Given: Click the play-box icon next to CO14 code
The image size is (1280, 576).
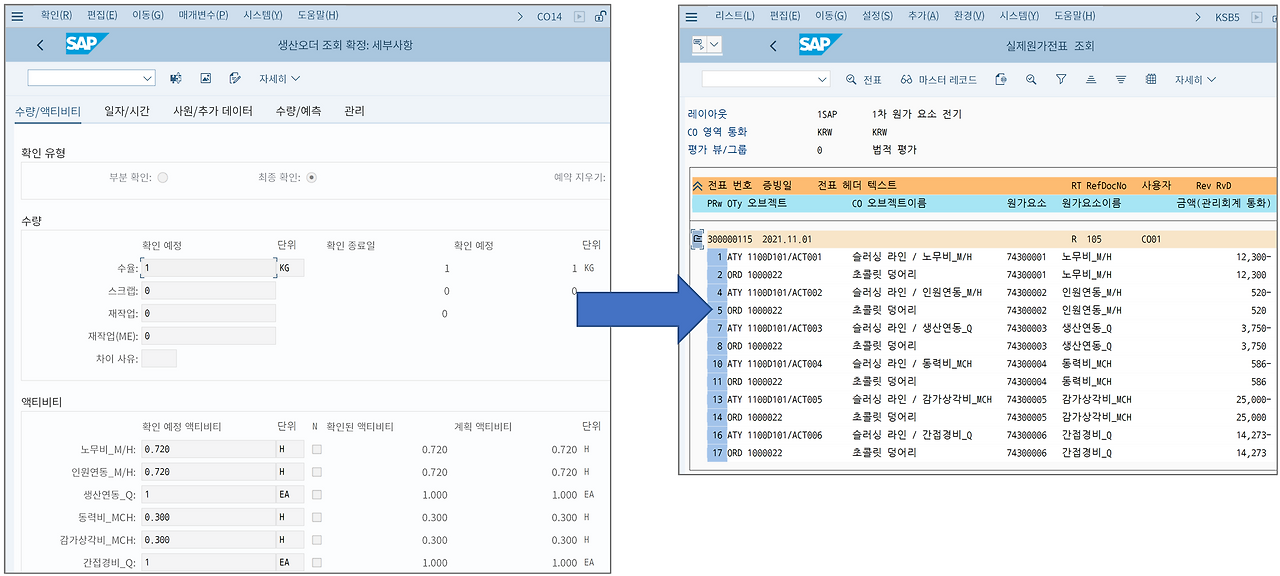Looking at the screenshot, I should [x=580, y=16].
